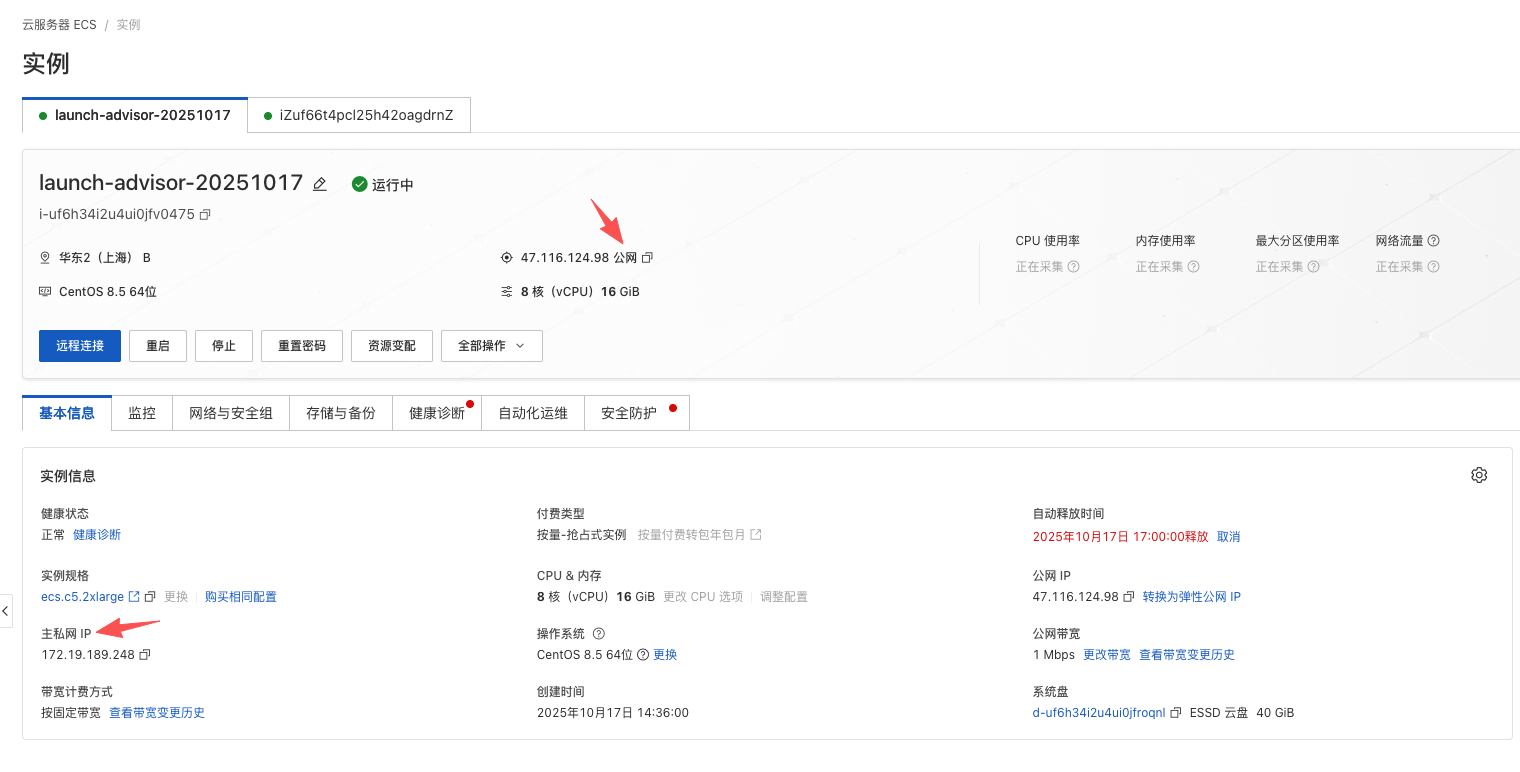Open the 网络与安全组 tab
The height and width of the screenshot is (772, 1520).
(231, 413)
